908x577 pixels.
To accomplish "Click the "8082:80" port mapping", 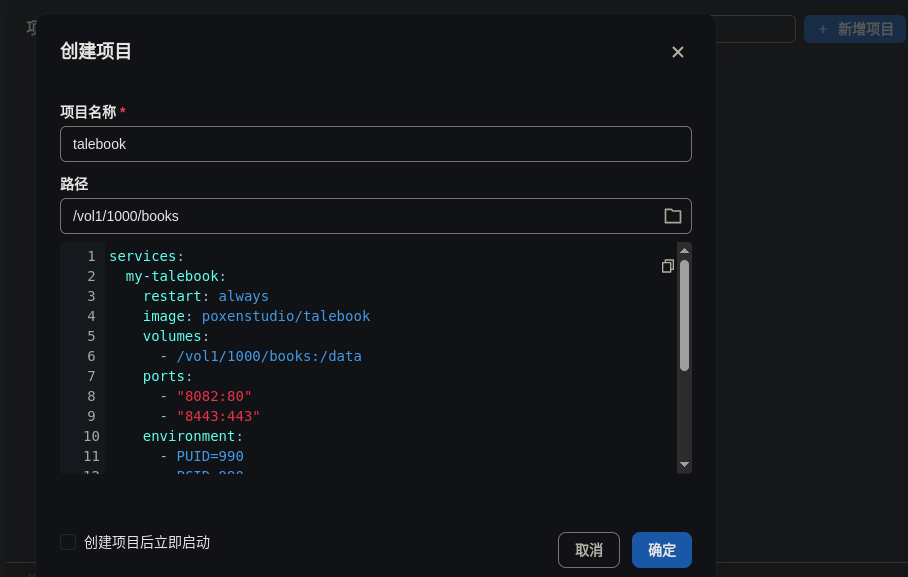I will coord(214,396).
